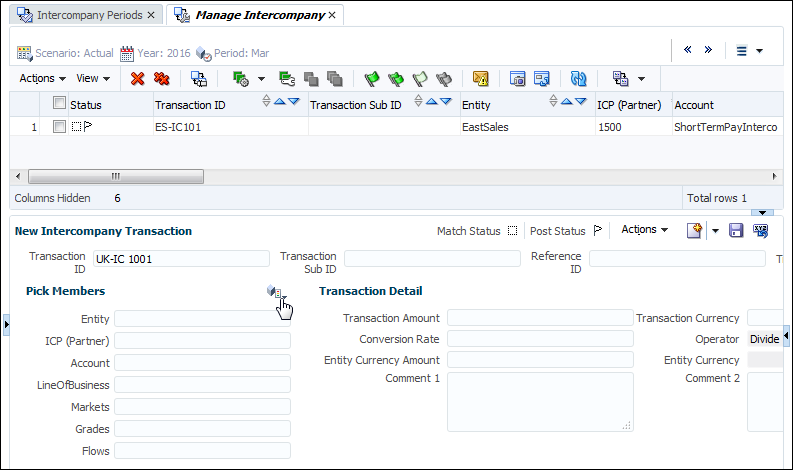Screen dimensions: 793x470
Task: Click the grid scrollbar left arrow
Action: [x=18, y=176]
